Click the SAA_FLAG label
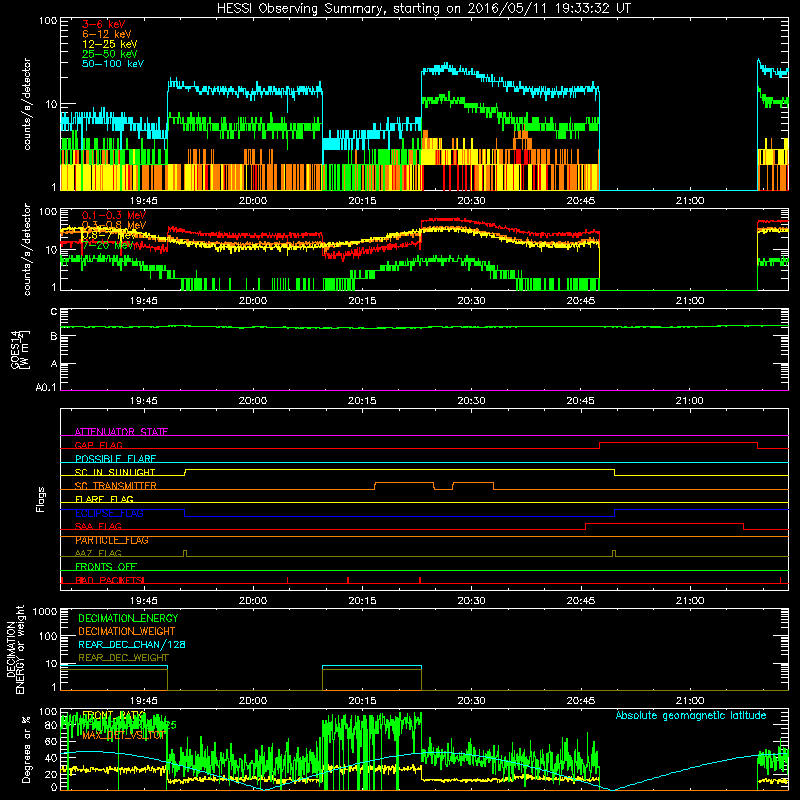The width and height of the screenshot is (800, 800). coord(98,526)
